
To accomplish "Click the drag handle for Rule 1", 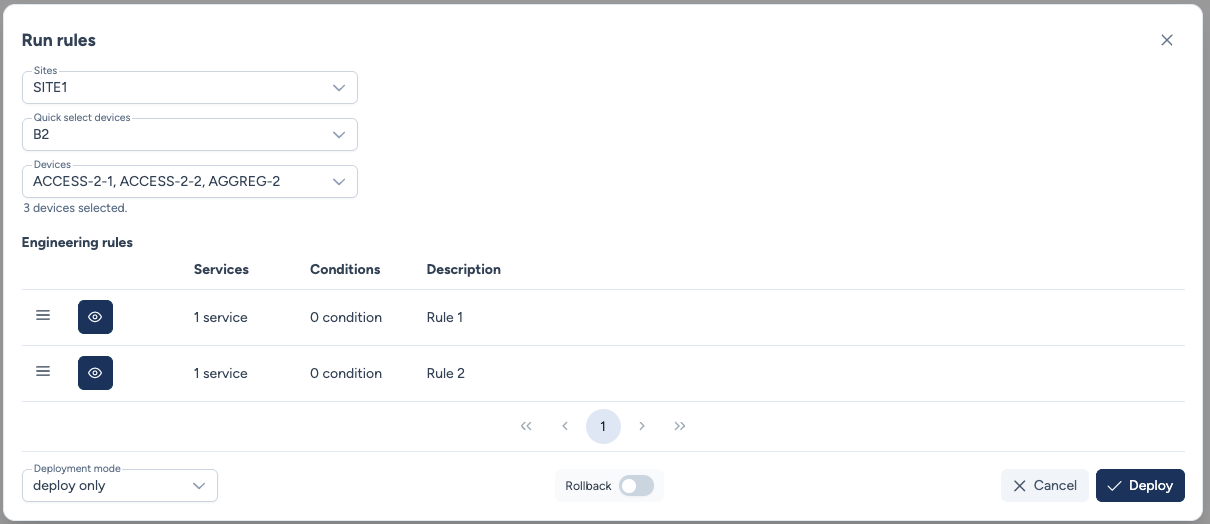I will 43,316.
